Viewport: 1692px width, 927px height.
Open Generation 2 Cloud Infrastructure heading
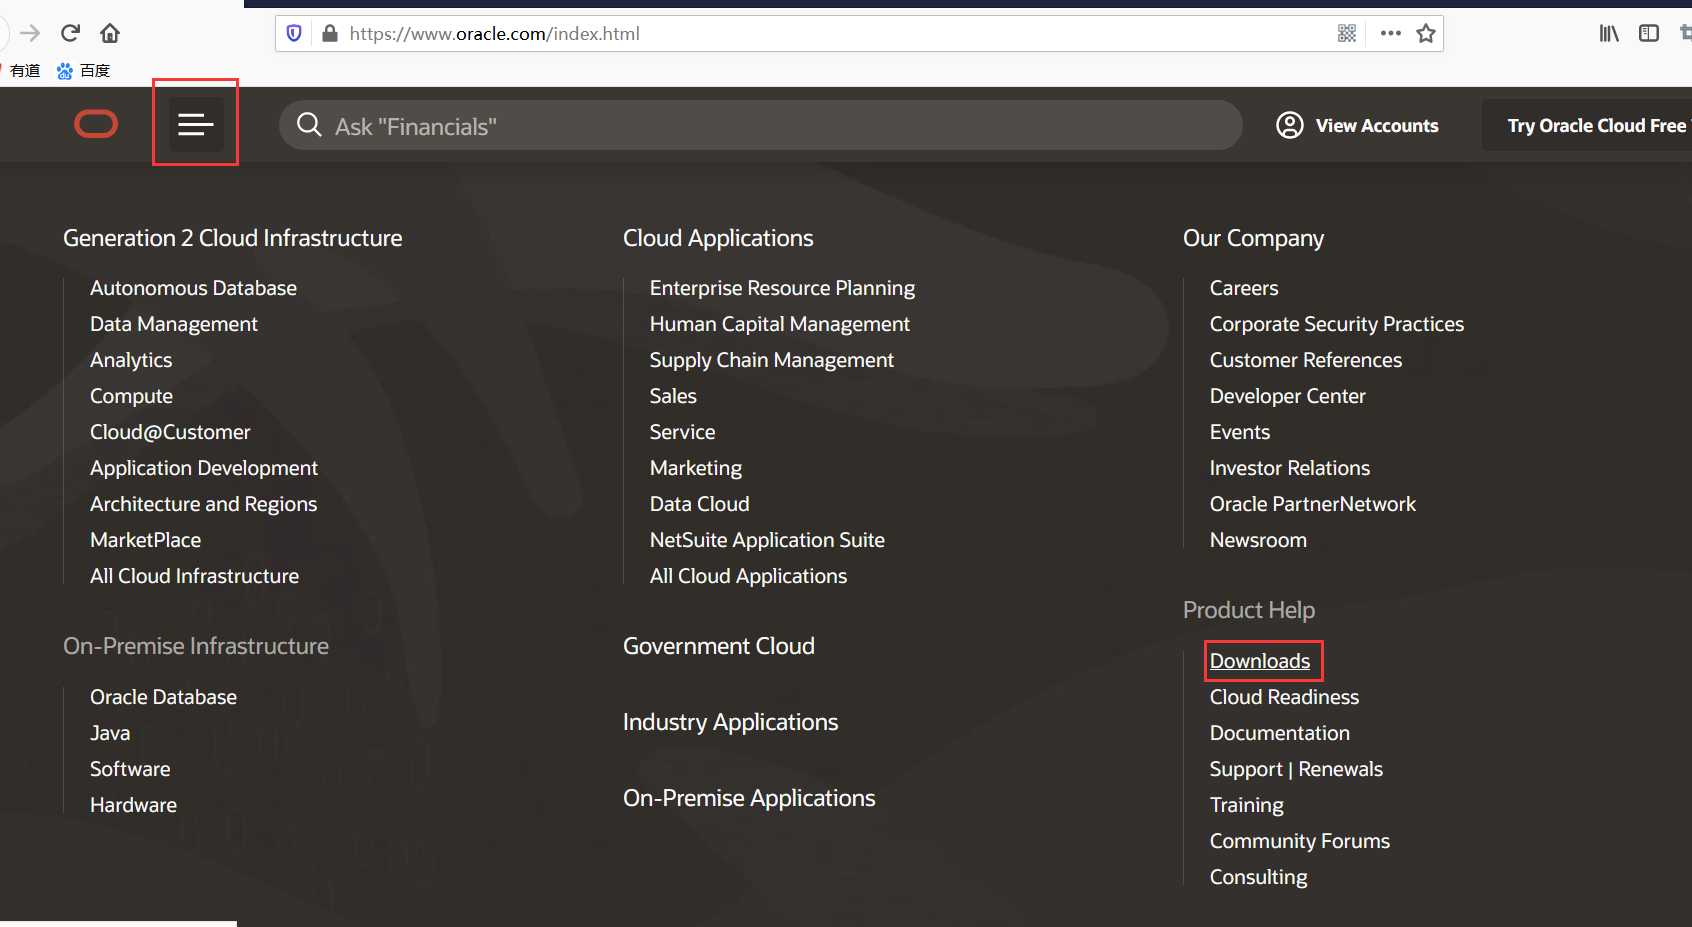(233, 238)
